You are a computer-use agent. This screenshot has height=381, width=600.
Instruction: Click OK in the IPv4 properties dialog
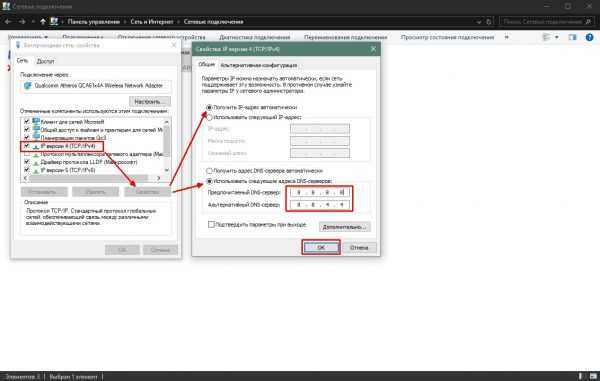[x=321, y=247]
